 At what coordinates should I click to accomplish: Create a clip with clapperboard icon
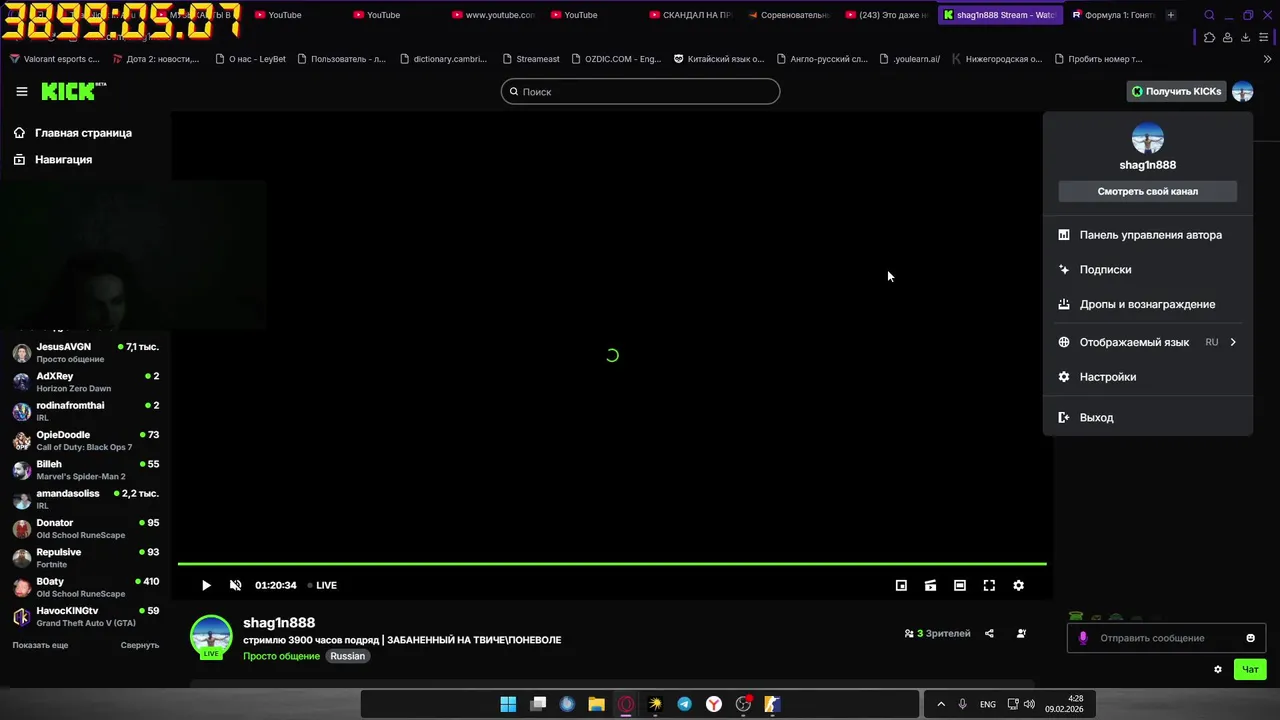pyautogui.click(x=930, y=585)
